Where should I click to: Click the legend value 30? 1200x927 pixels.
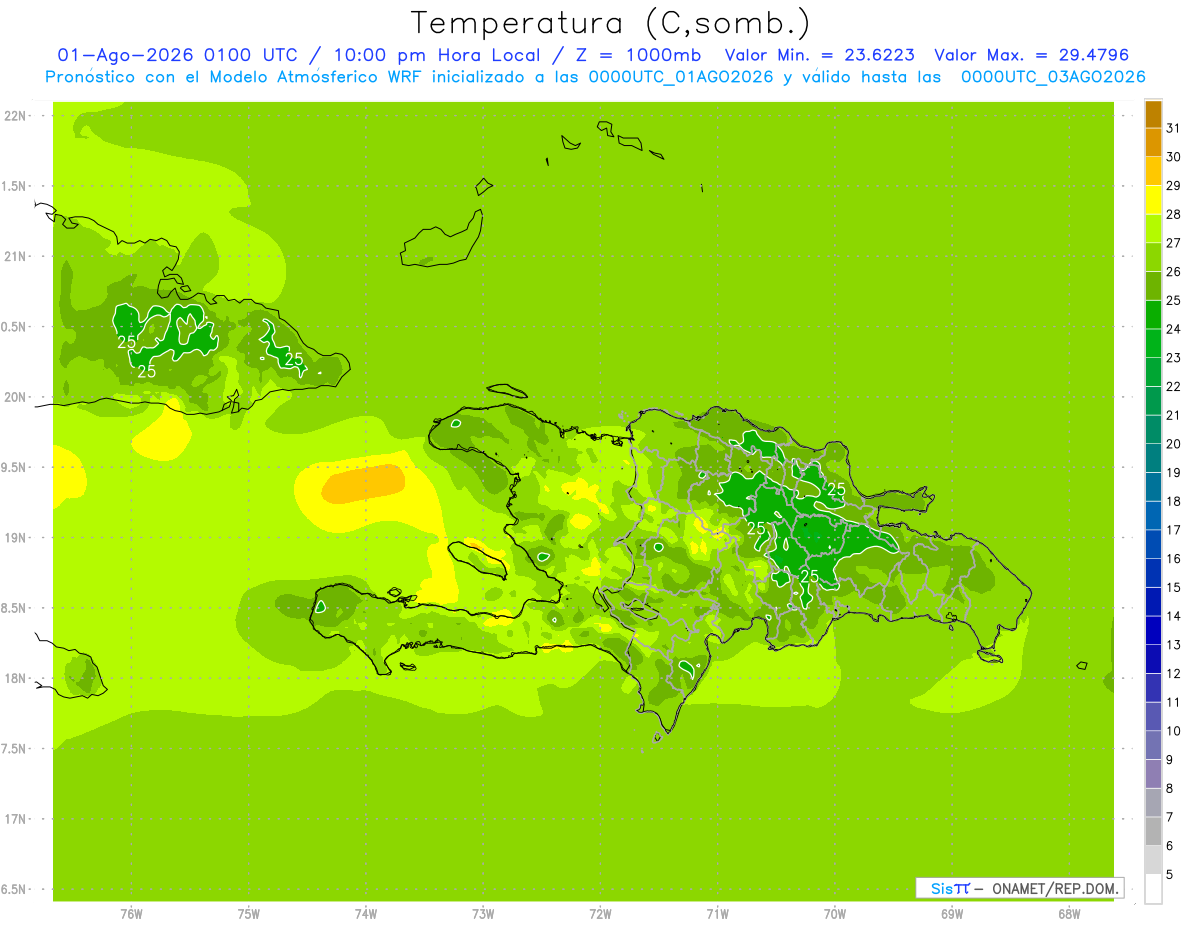1173,157
